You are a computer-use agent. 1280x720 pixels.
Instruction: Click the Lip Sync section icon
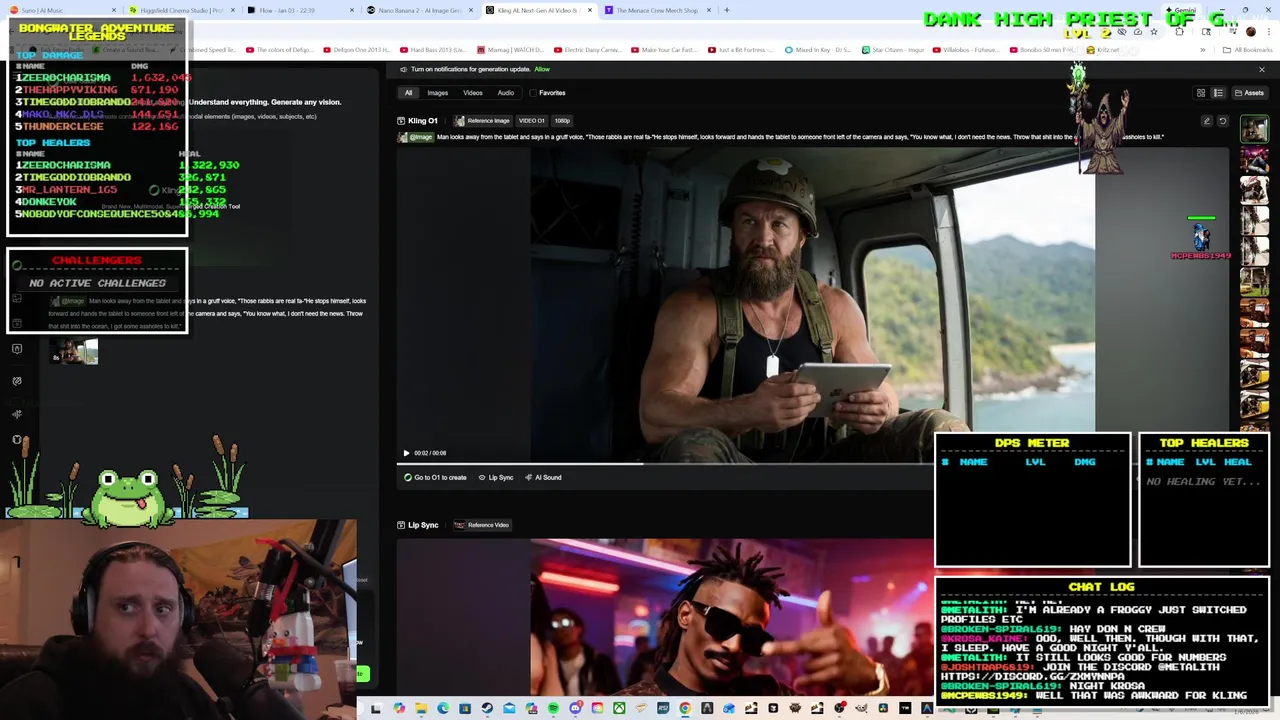click(x=401, y=525)
